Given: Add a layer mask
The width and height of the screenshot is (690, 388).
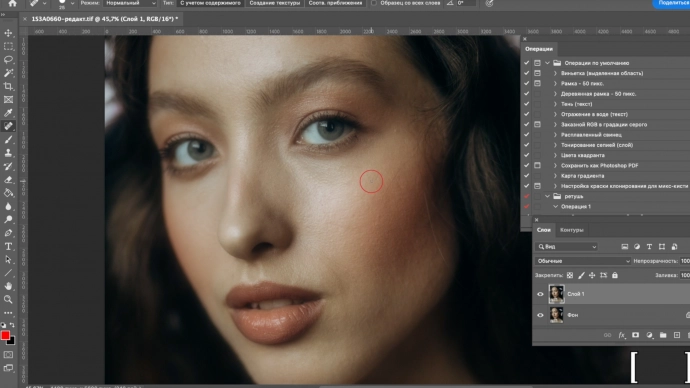Looking at the screenshot, I should click(x=635, y=335).
